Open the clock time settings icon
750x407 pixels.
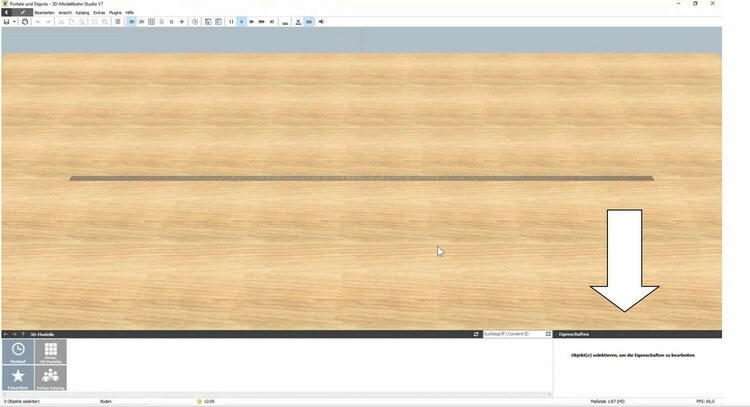195,22
